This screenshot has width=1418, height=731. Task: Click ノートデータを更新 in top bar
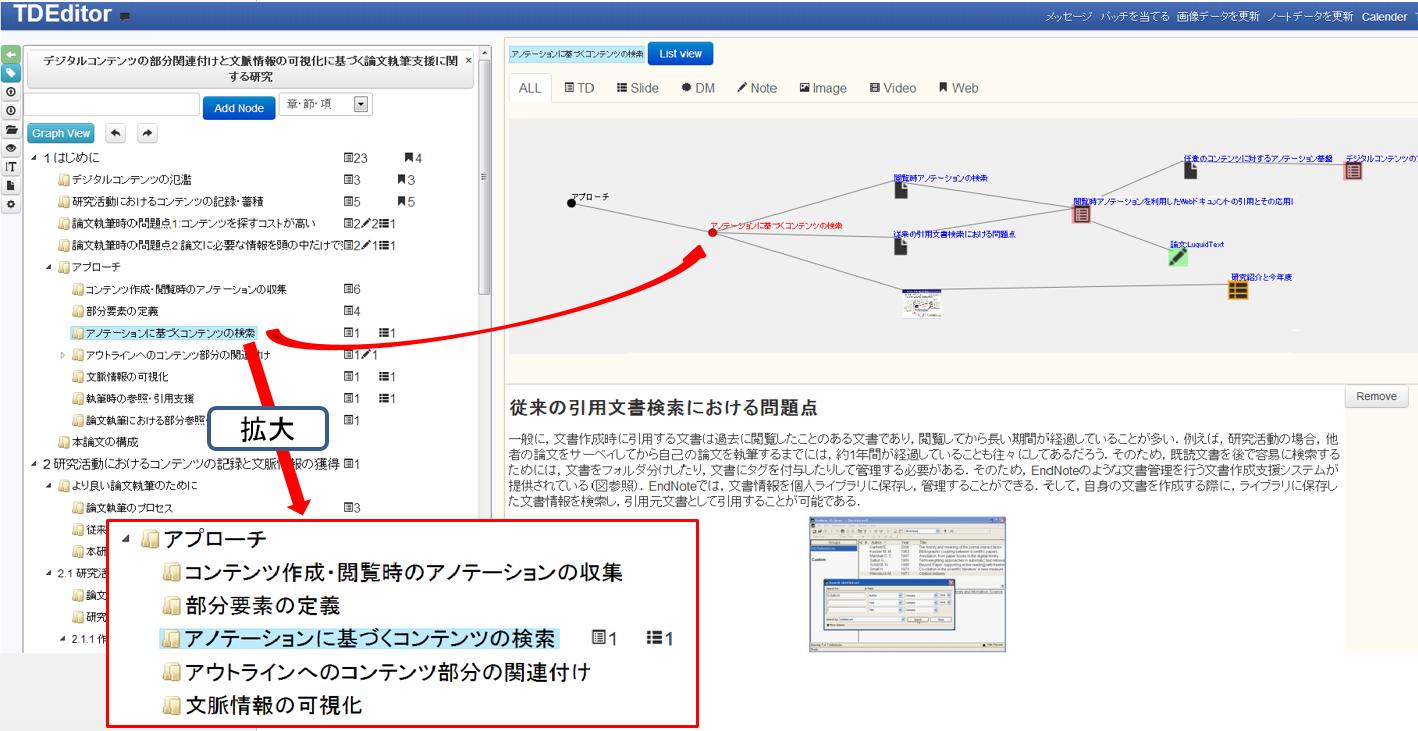[1310, 17]
